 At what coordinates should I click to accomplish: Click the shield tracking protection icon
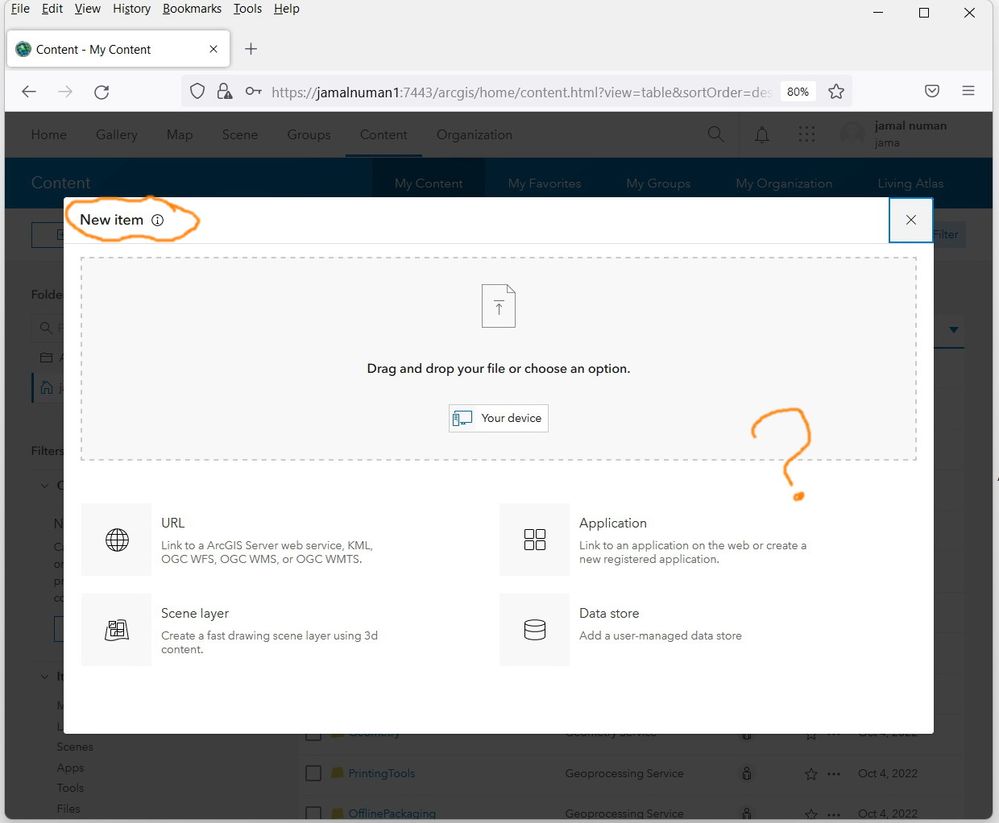(198, 92)
